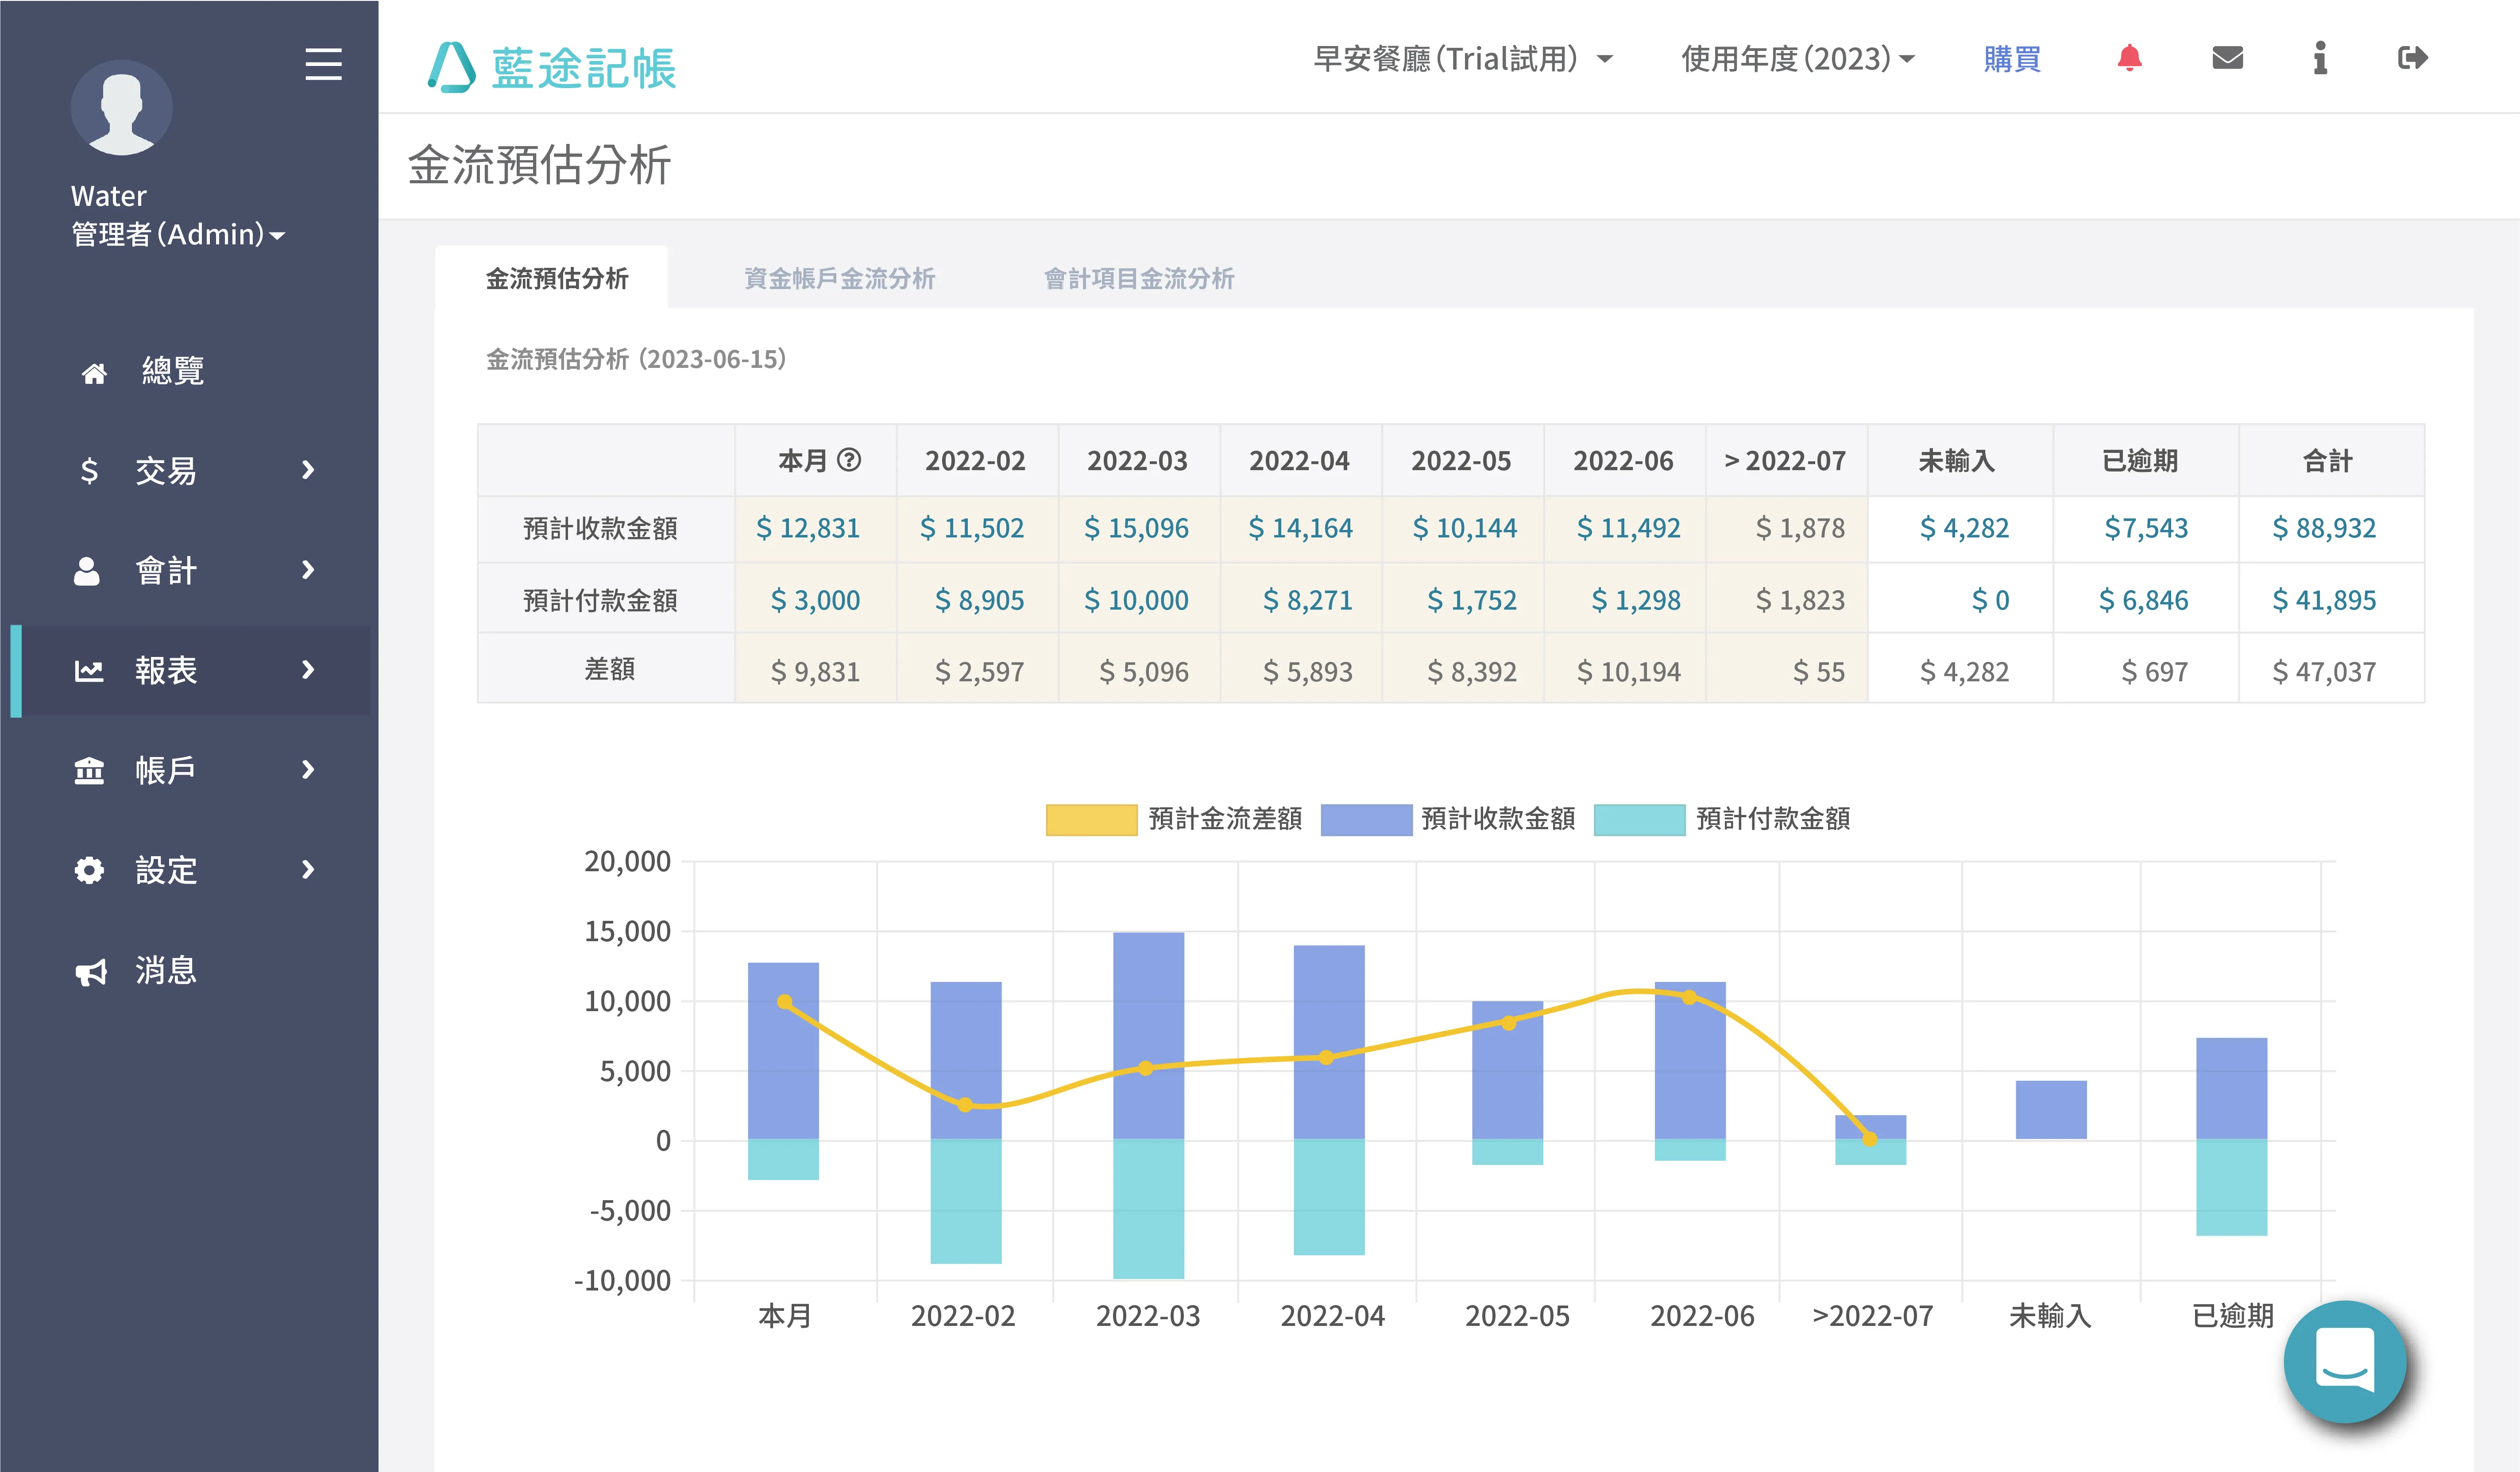Click the help question mark beside 本月
The image size is (2520, 1472).
(849, 460)
